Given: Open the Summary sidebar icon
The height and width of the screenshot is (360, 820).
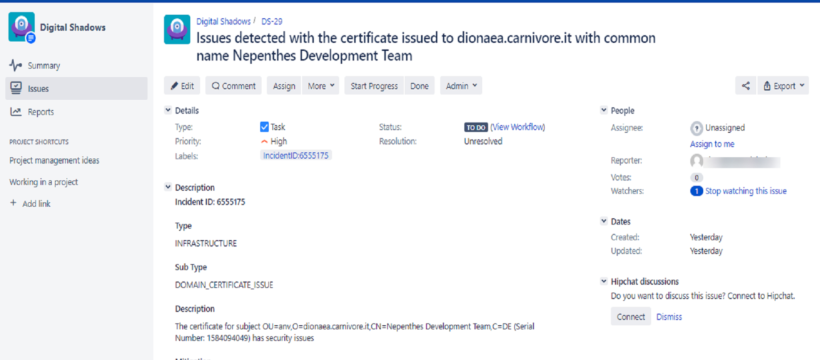Looking at the screenshot, I should point(16,65).
